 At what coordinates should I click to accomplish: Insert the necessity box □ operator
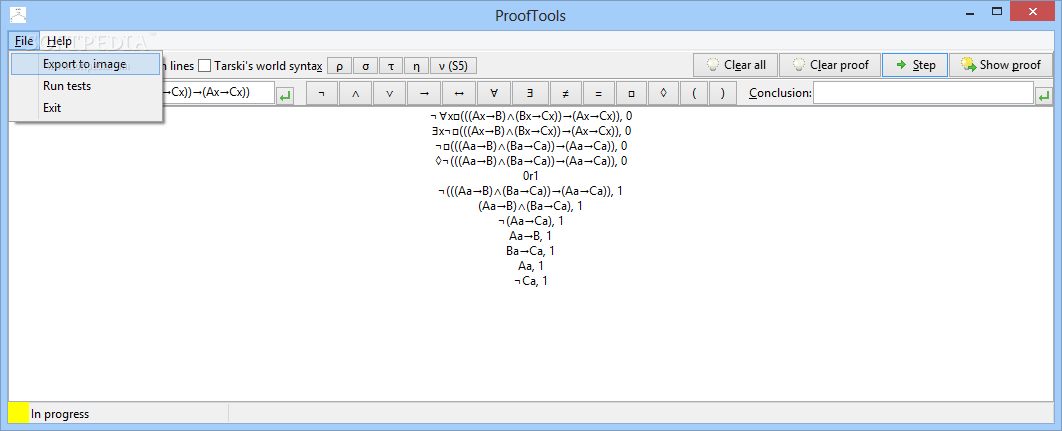click(x=631, y=94)
